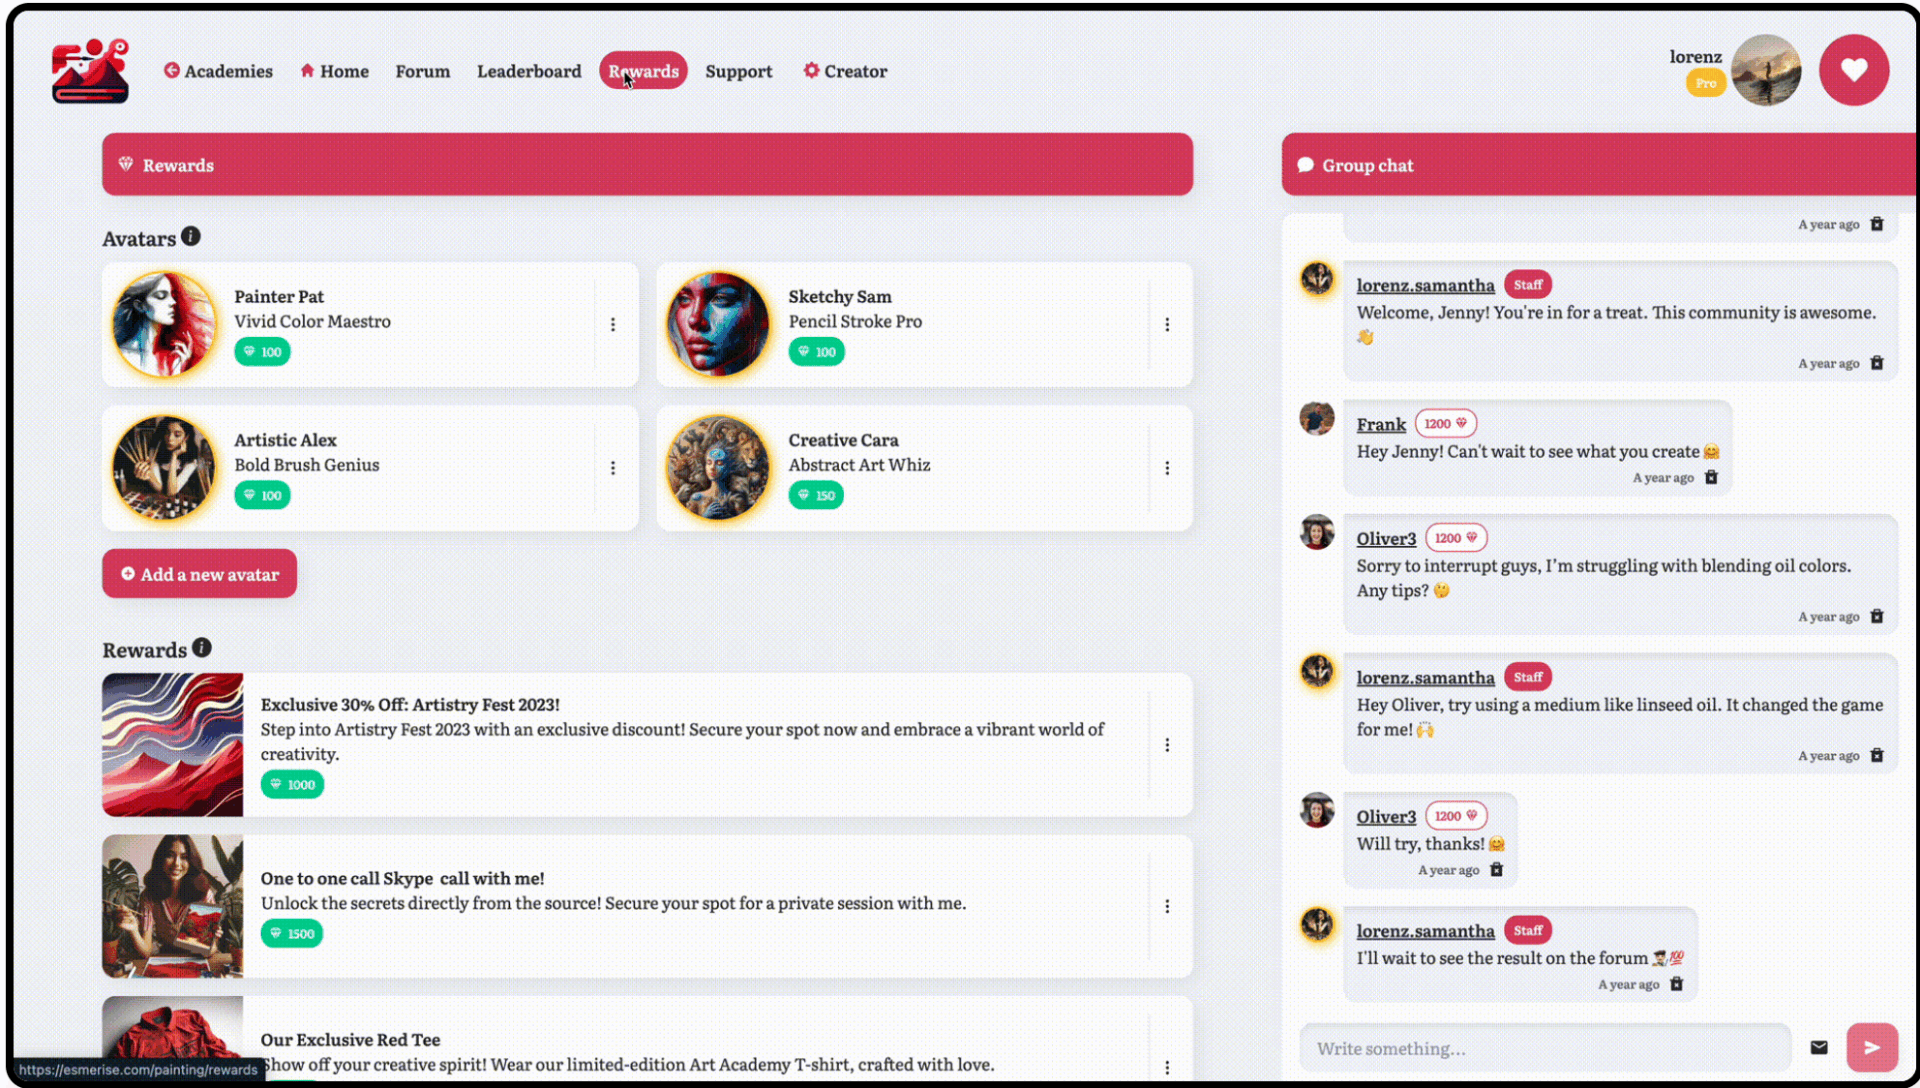Delete Oliver3's 'Will try, thanks!' message
The width and height of the screenshot is (1920, 1088).
click(x=1496, y=869)
